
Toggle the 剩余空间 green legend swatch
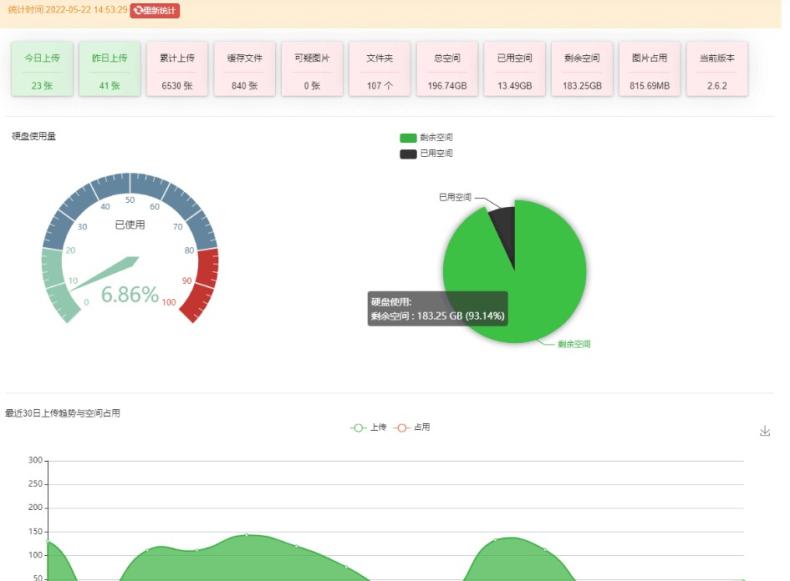click(408, 138)
